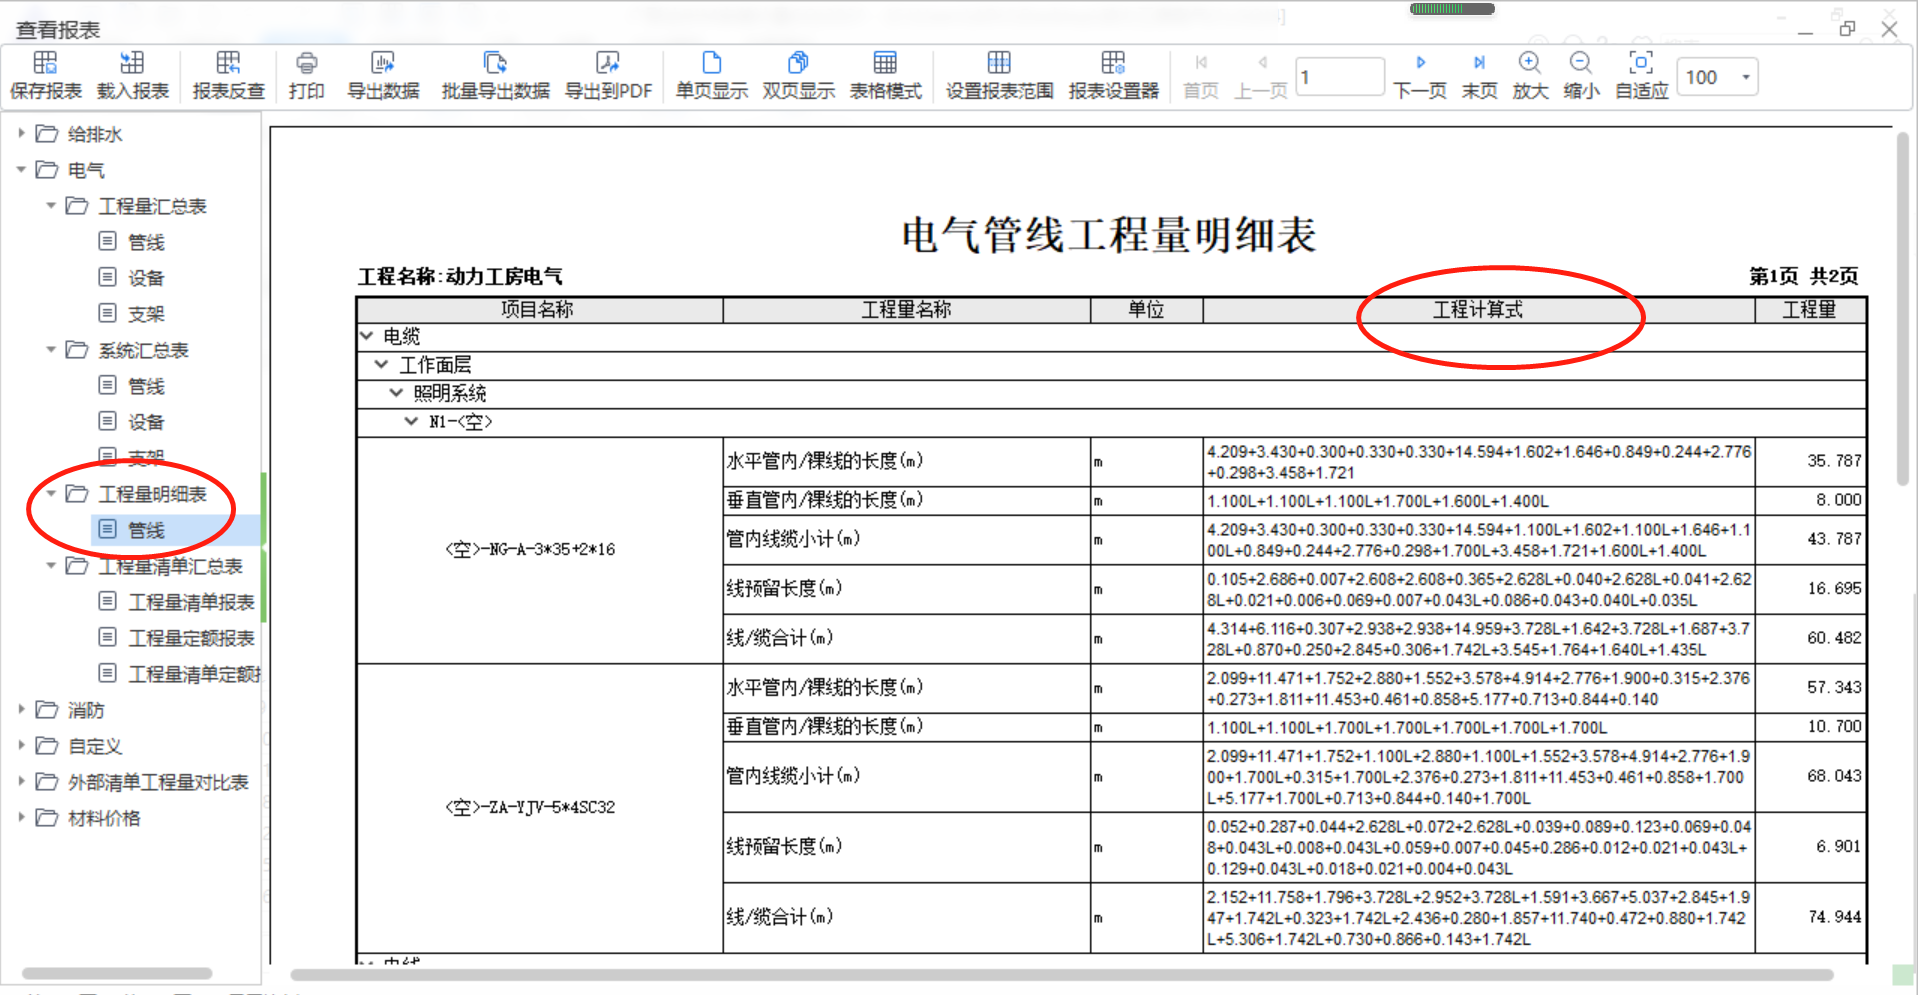Click the 打印 print icon
The height and width of the screenshot is (995, 1918).
tap(307, 63)
